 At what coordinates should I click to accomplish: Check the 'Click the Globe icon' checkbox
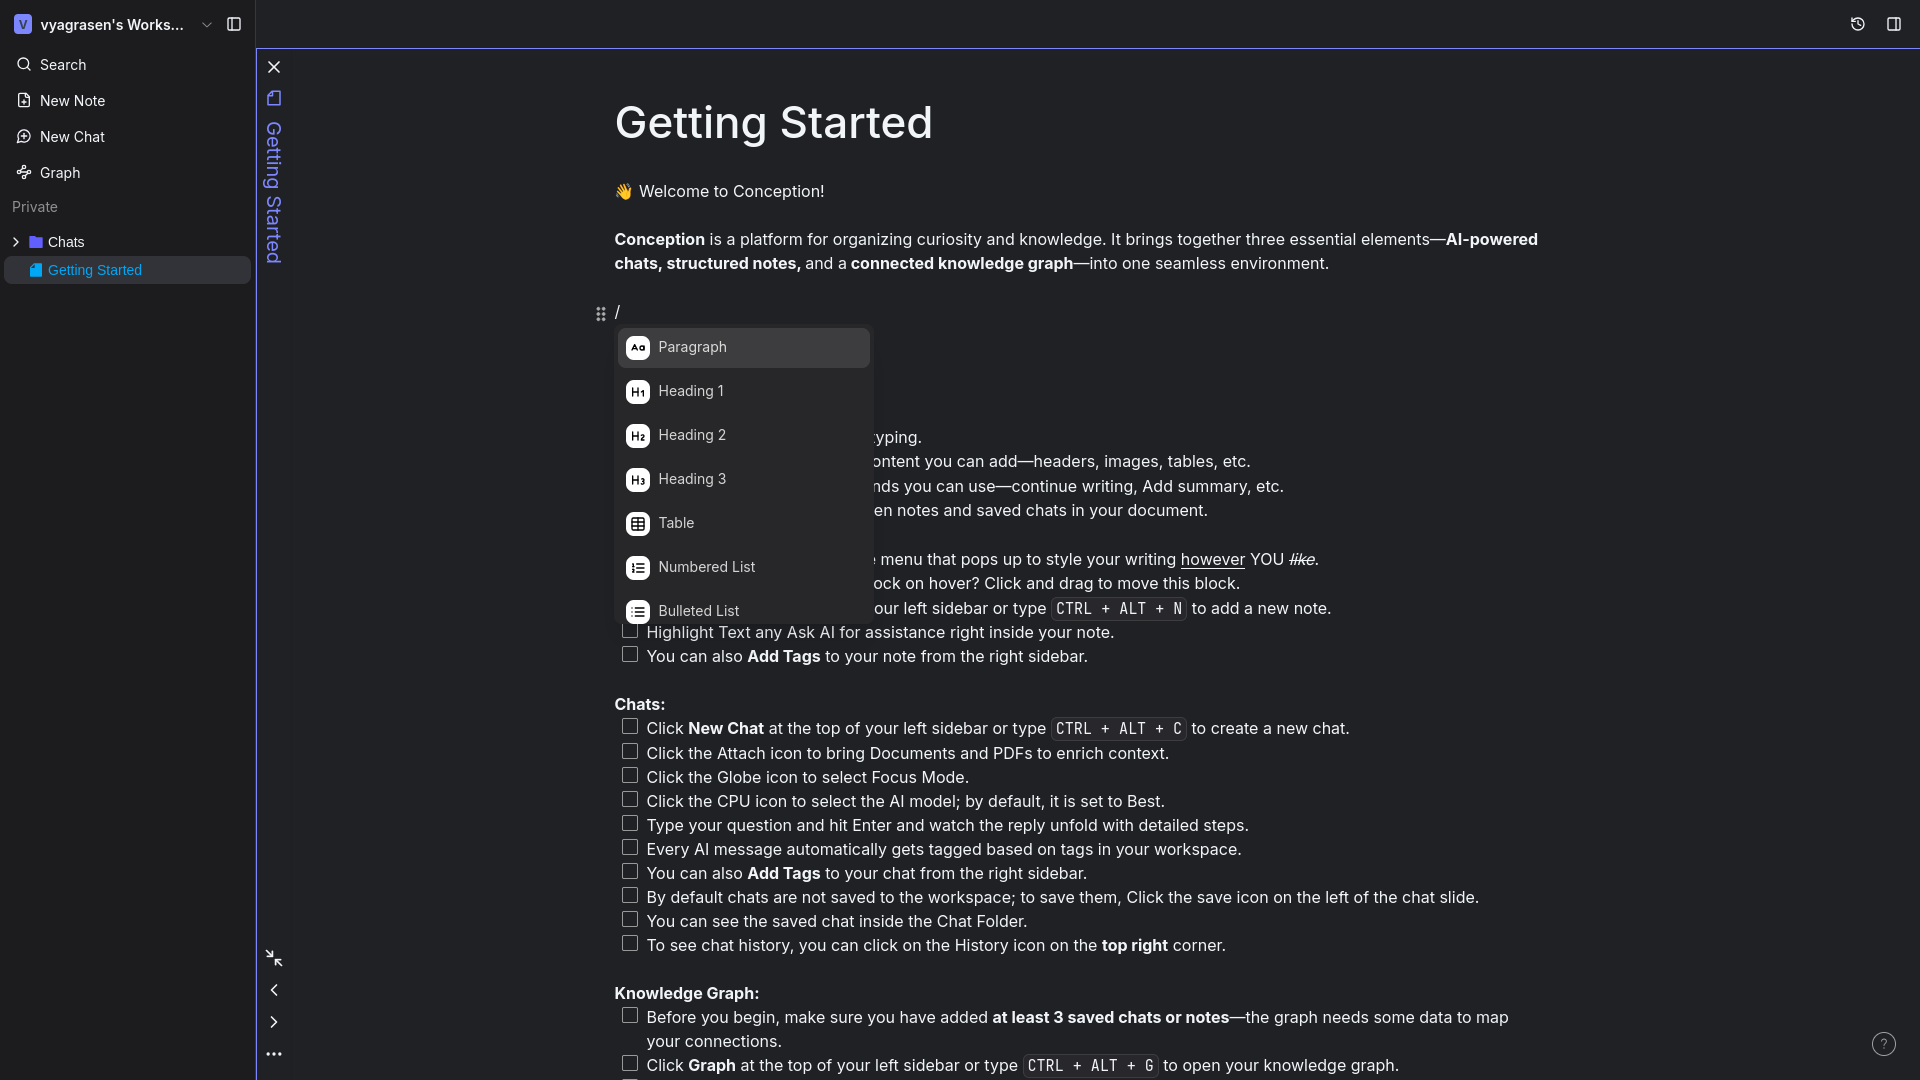coord(629,776)
